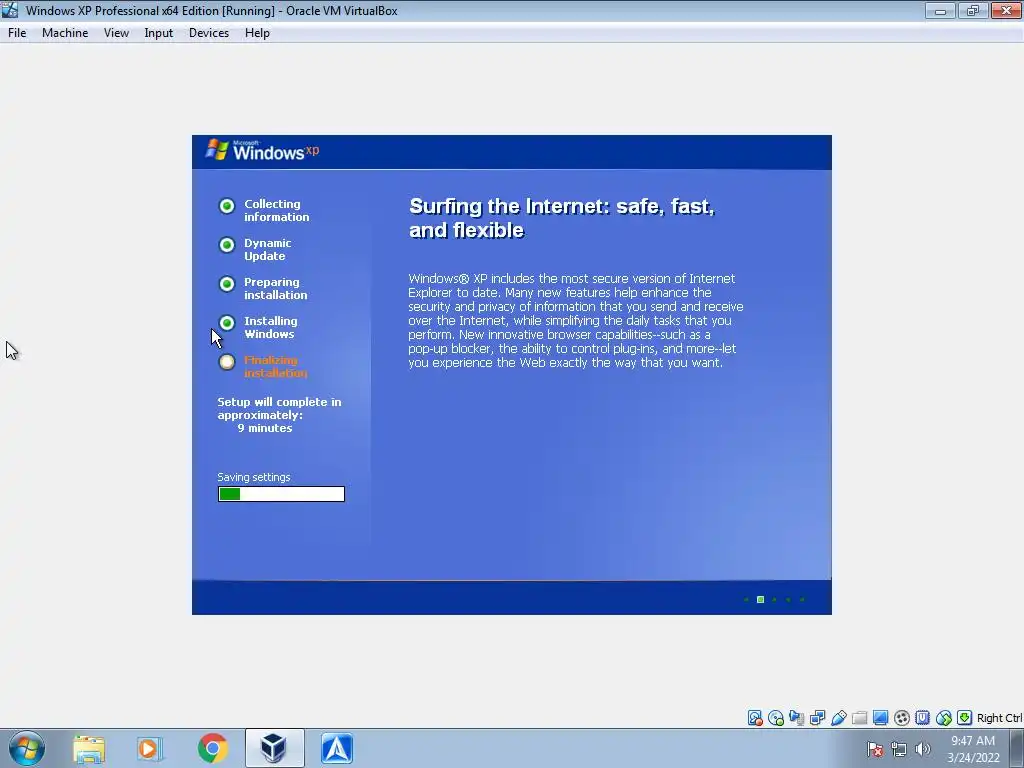Open the volume speaker tray icon
The height and width of the screenshot is (768, 1024).
pyautogui.click(x=923, y=749)
